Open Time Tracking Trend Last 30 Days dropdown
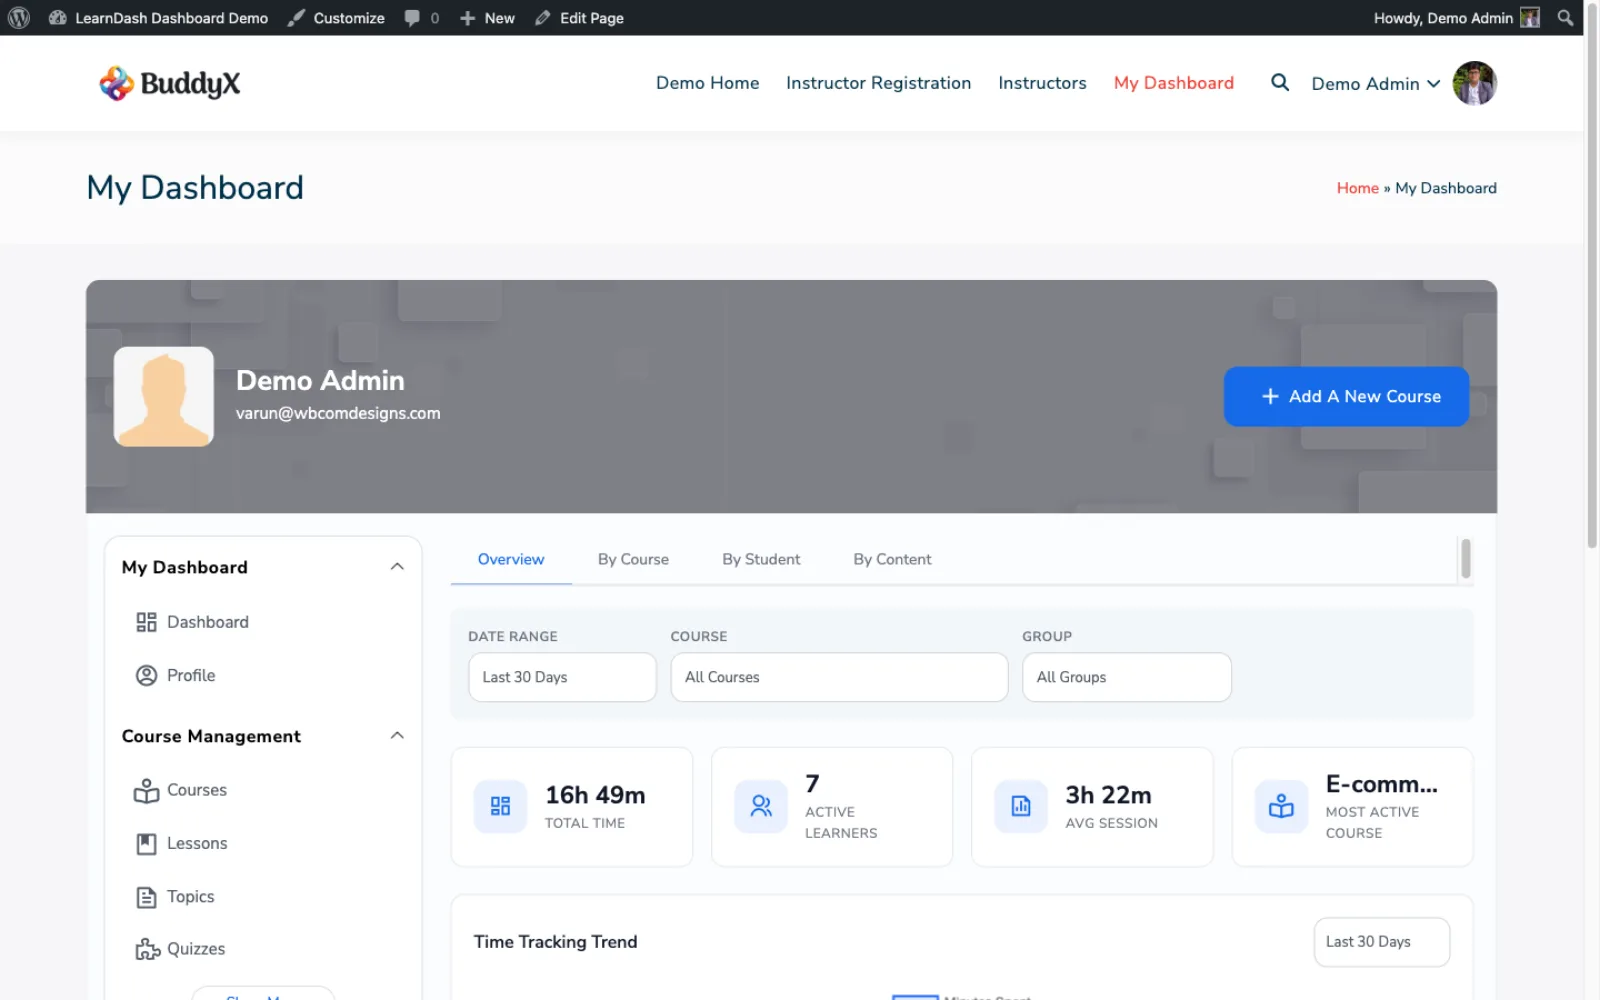The image size is (1600, 1000). click(x=1381, y=942)
